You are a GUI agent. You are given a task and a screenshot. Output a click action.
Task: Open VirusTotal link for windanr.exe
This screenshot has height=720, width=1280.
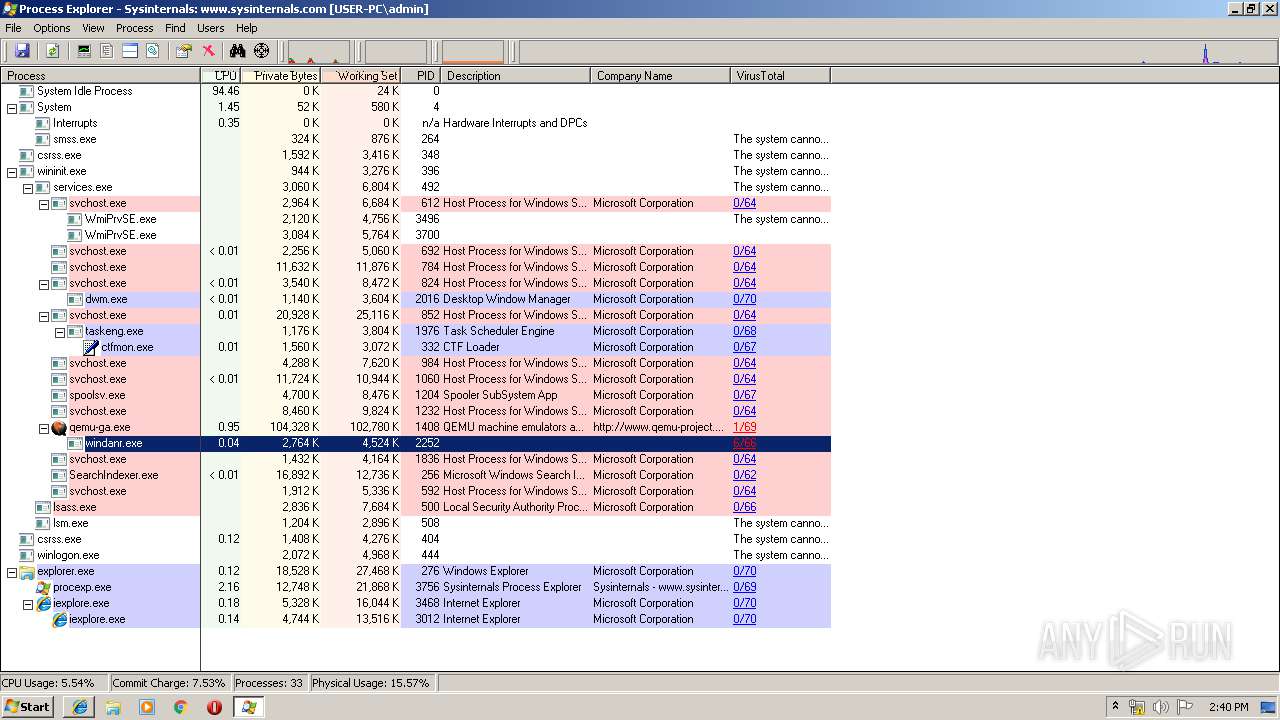click(745, 443)
